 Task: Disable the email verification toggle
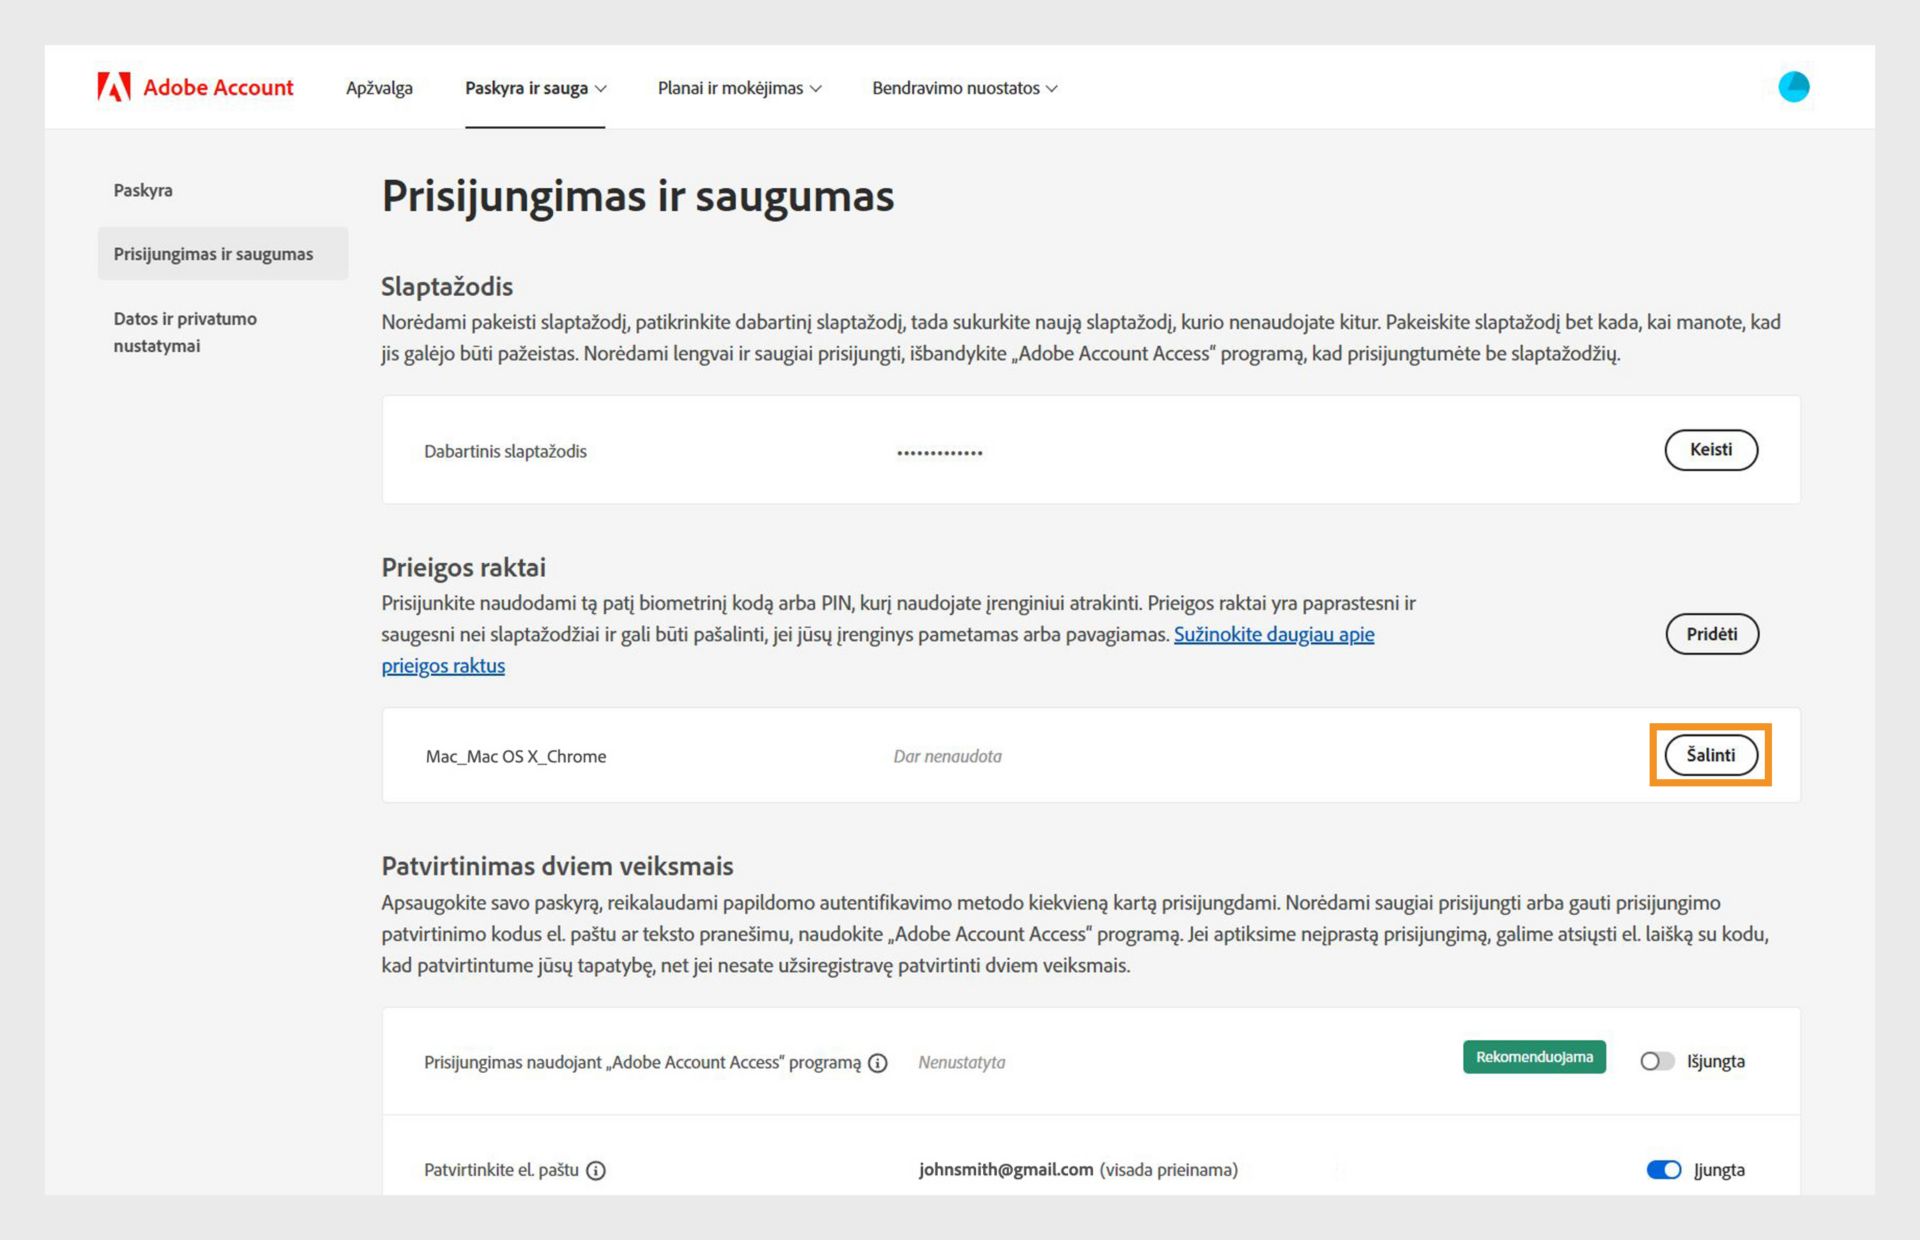point(1664,1170)
